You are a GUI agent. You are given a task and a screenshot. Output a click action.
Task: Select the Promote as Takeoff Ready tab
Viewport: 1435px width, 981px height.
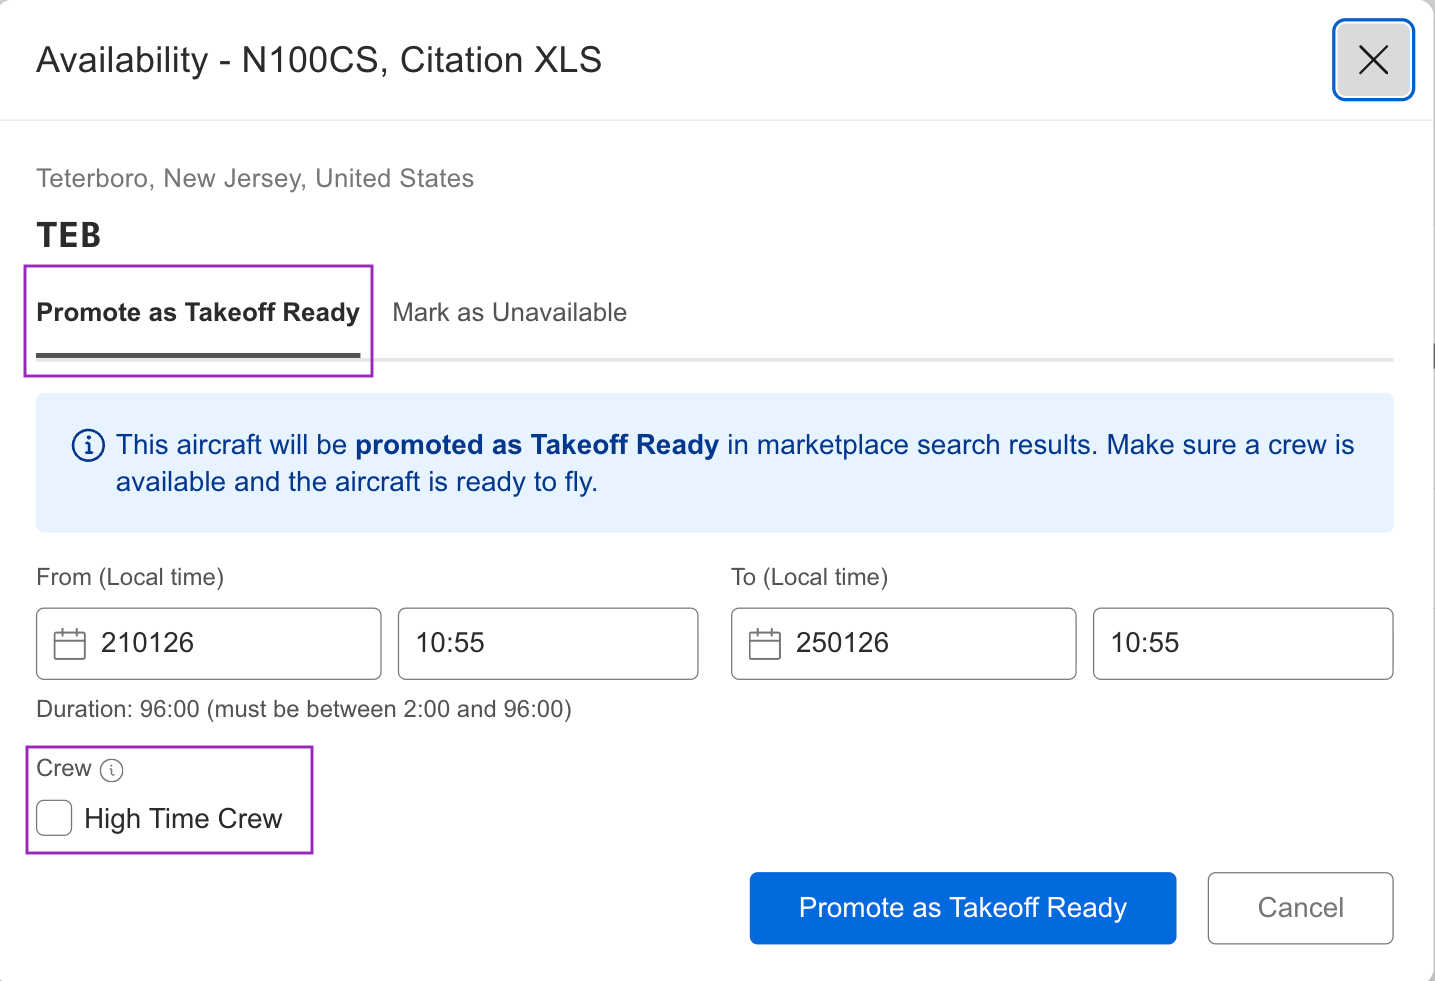point(198,312)
